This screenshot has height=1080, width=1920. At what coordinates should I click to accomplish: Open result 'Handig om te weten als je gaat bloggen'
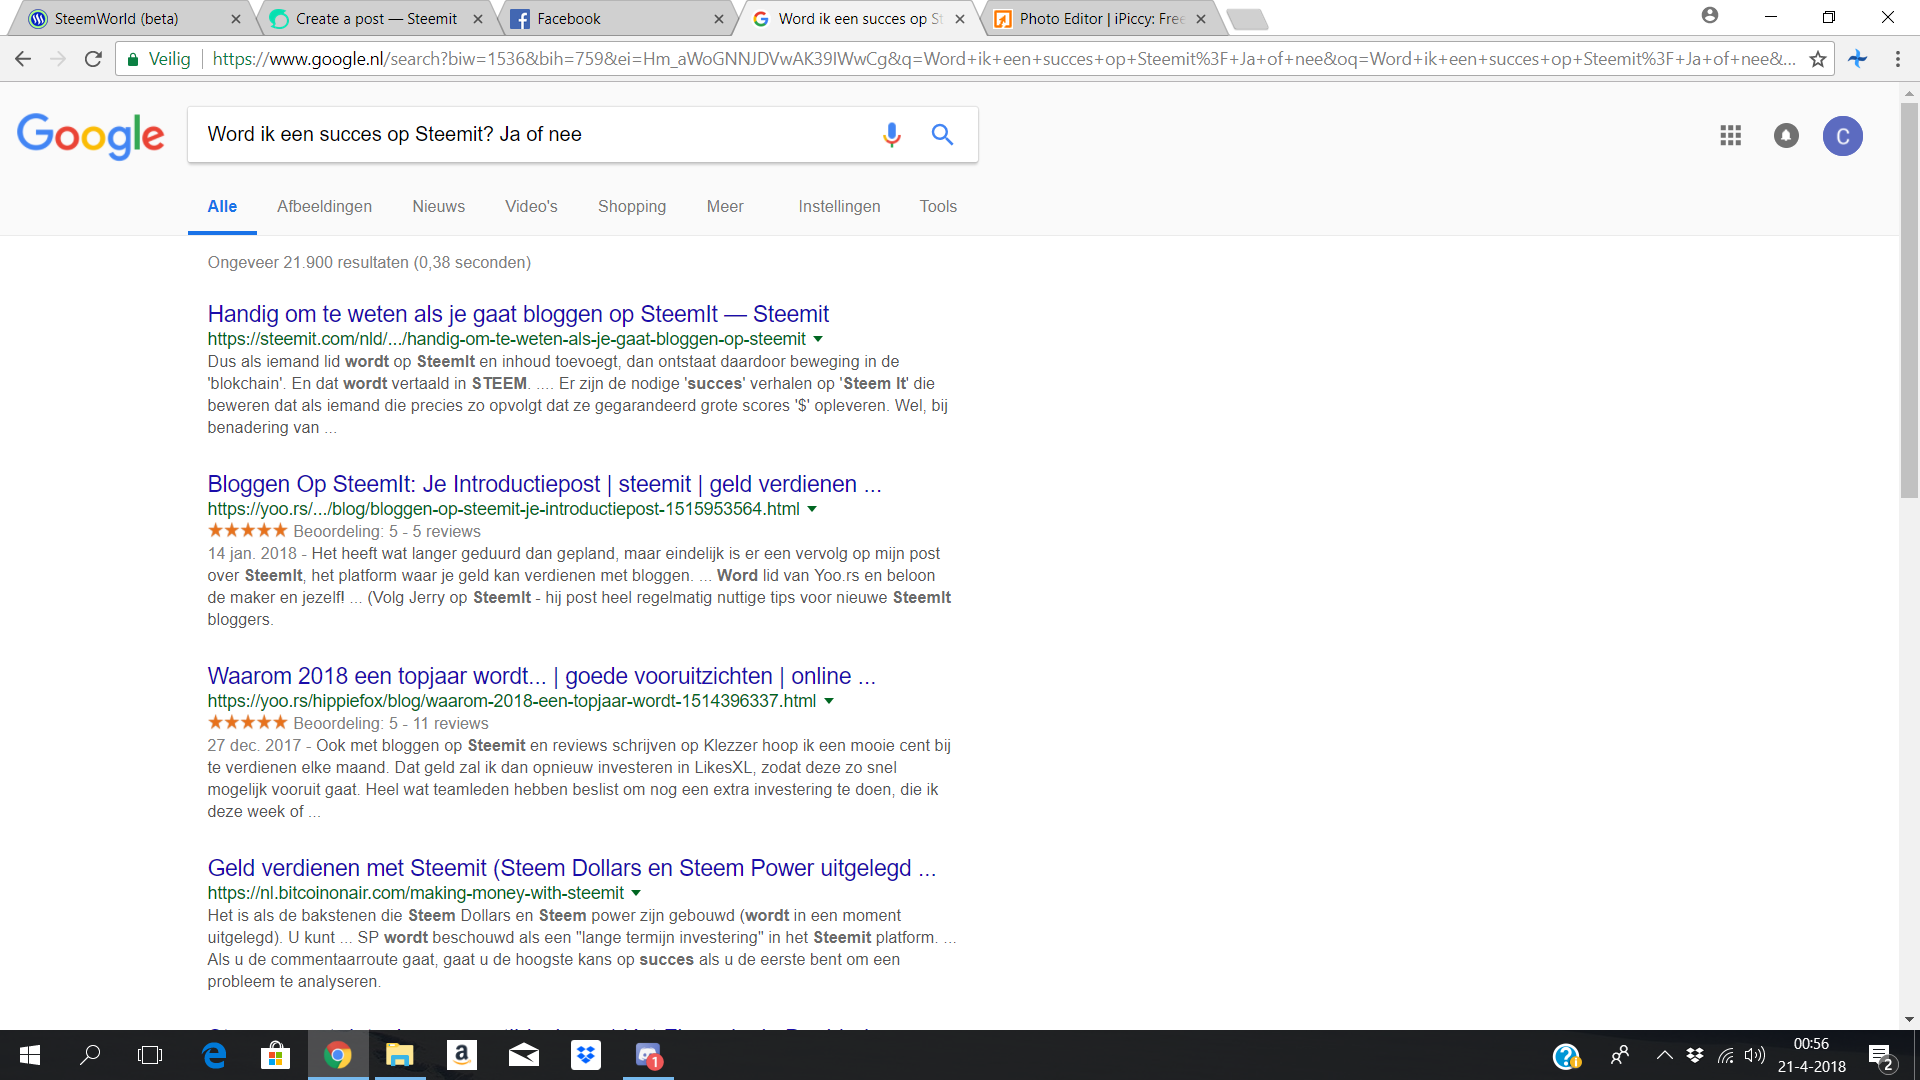click(518, 314)
